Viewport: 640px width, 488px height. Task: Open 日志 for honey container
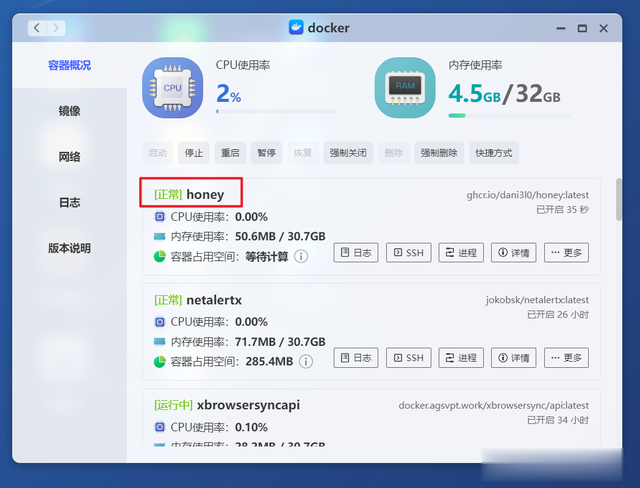(x=356, y=253)
